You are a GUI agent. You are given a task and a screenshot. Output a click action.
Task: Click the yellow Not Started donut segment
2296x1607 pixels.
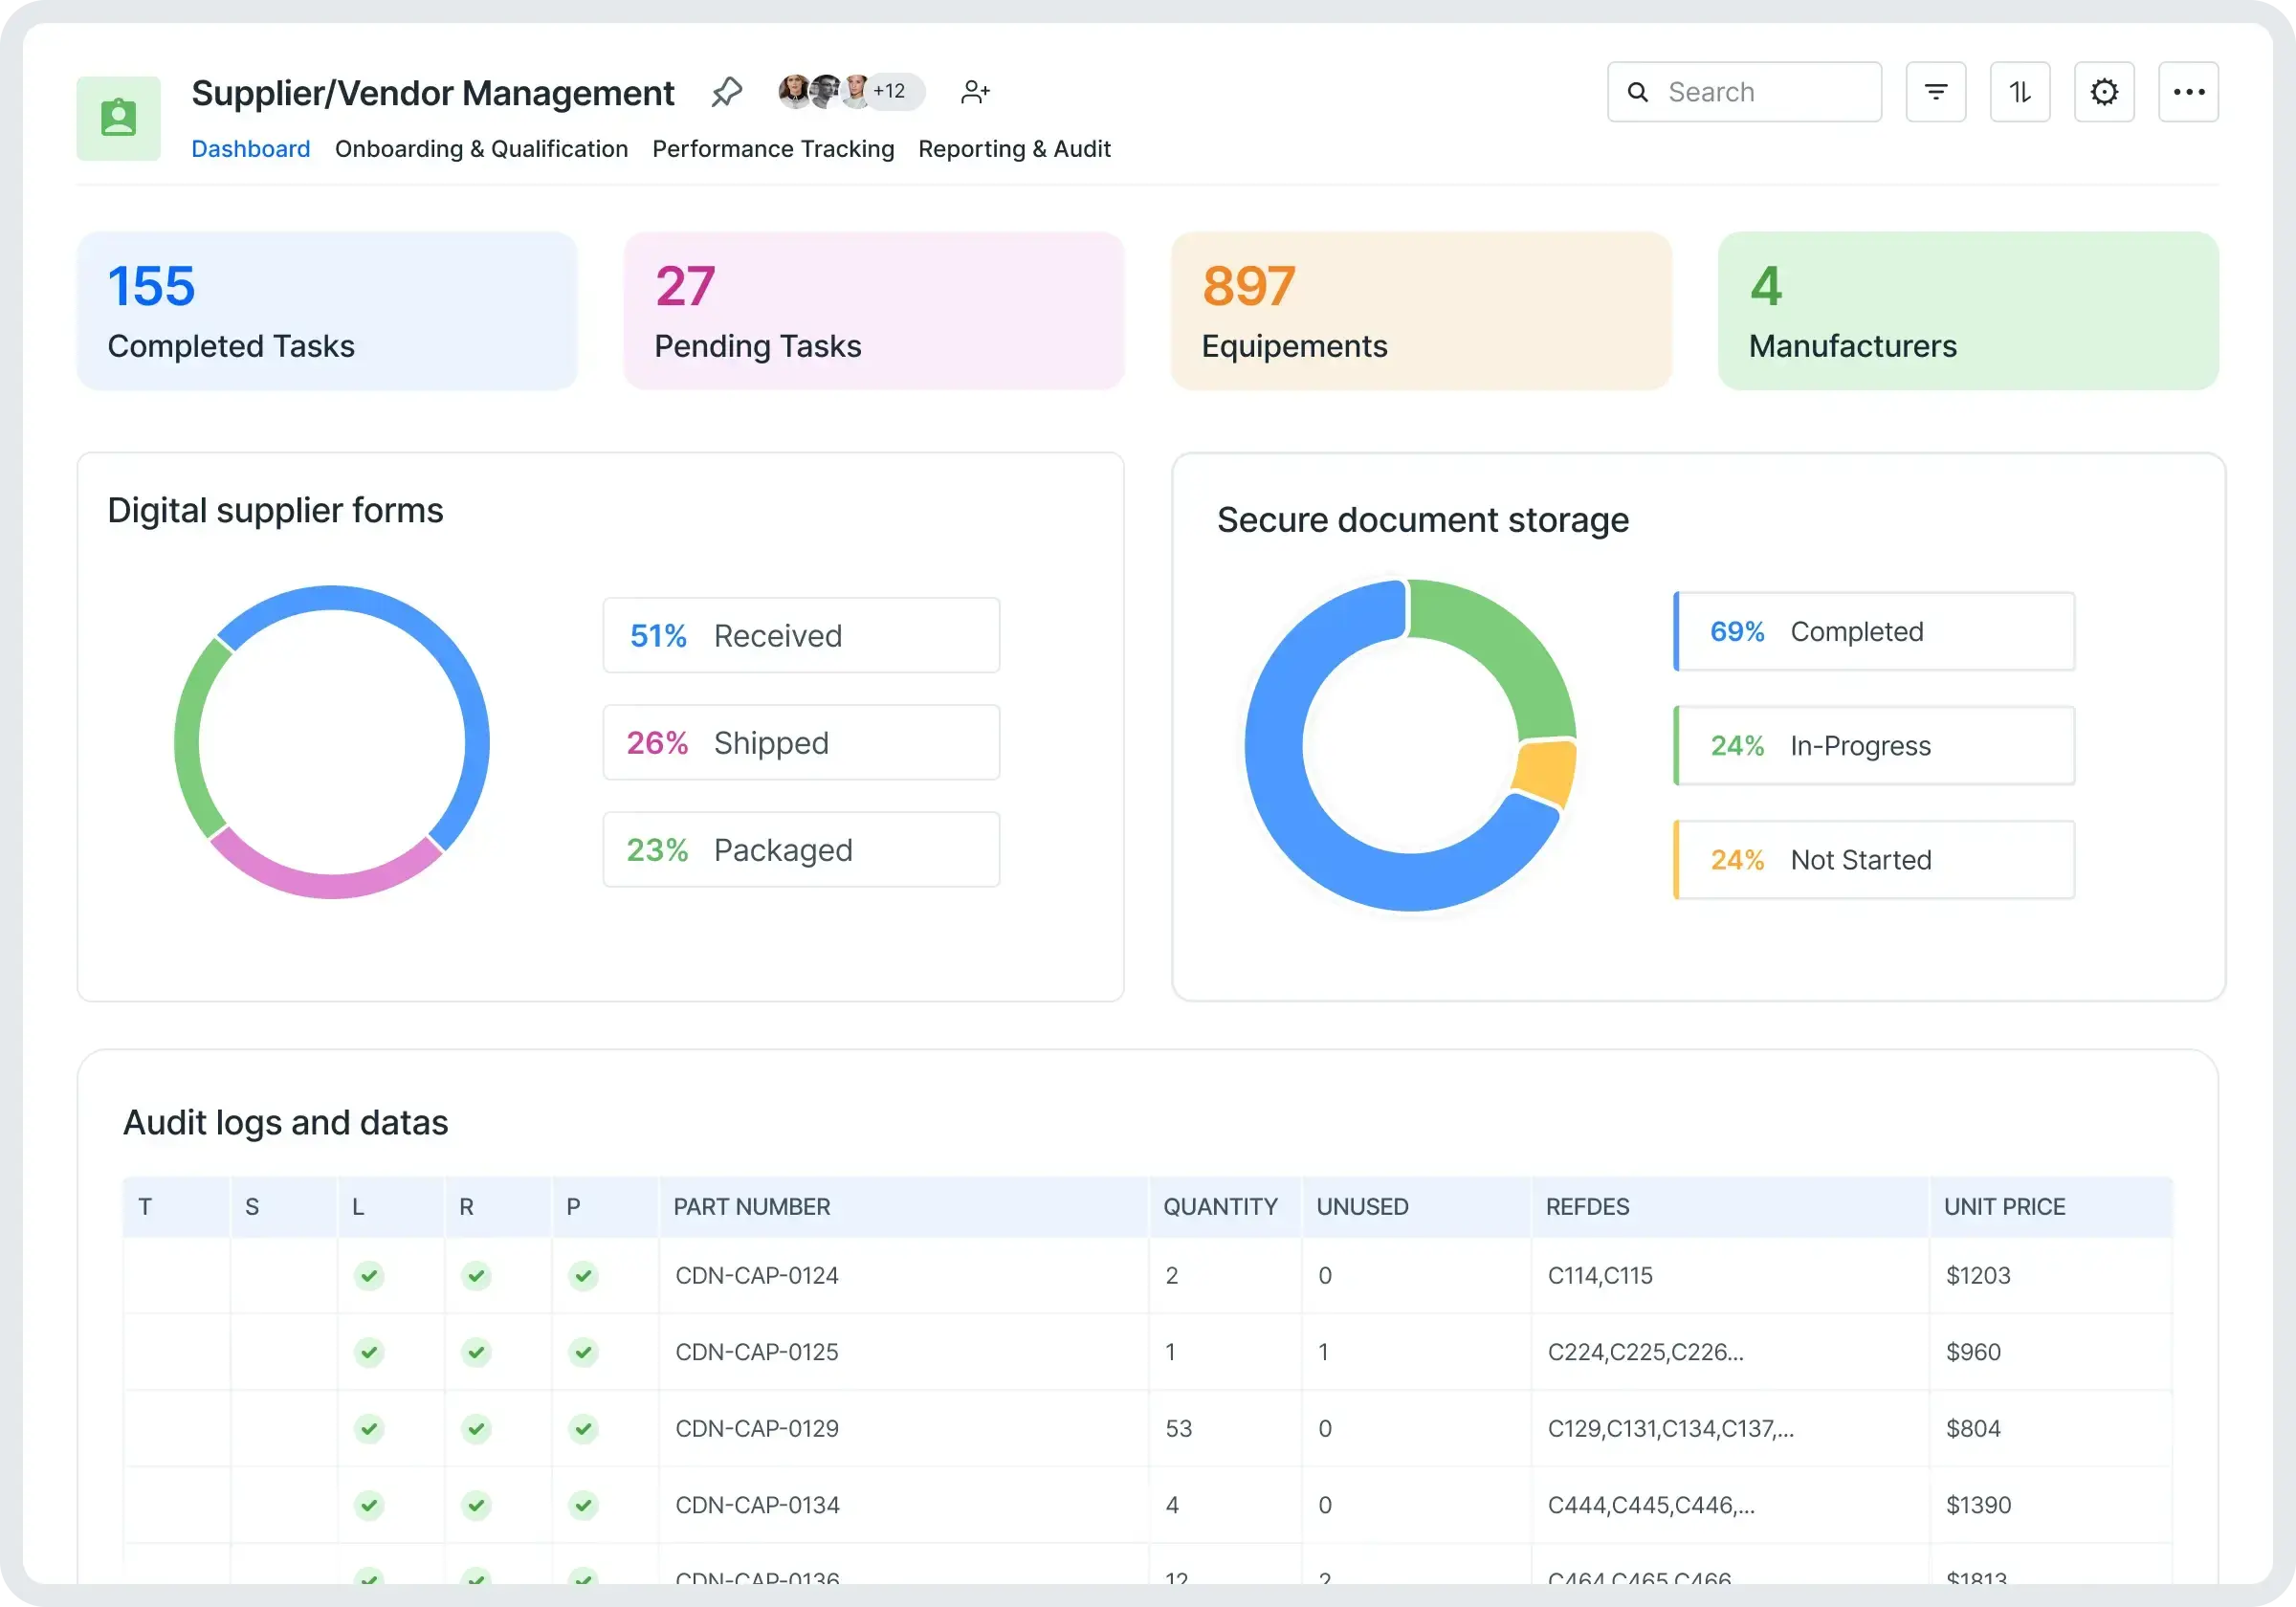(x=1544, y=772)
